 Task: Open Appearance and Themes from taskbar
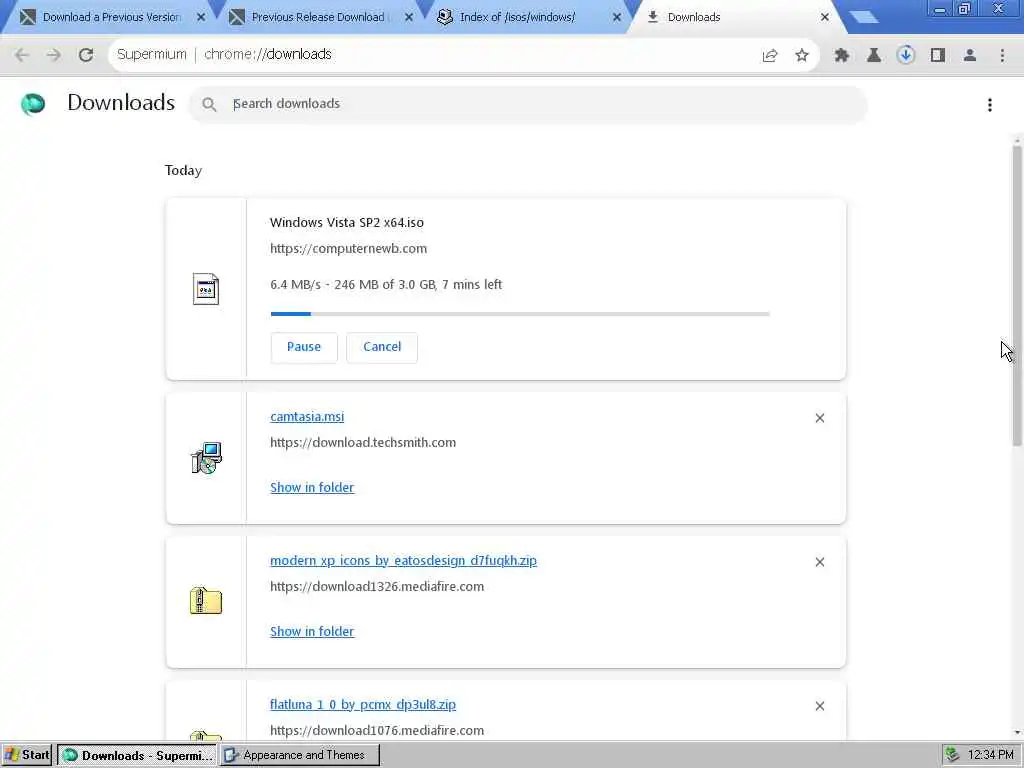click(299, 755)
